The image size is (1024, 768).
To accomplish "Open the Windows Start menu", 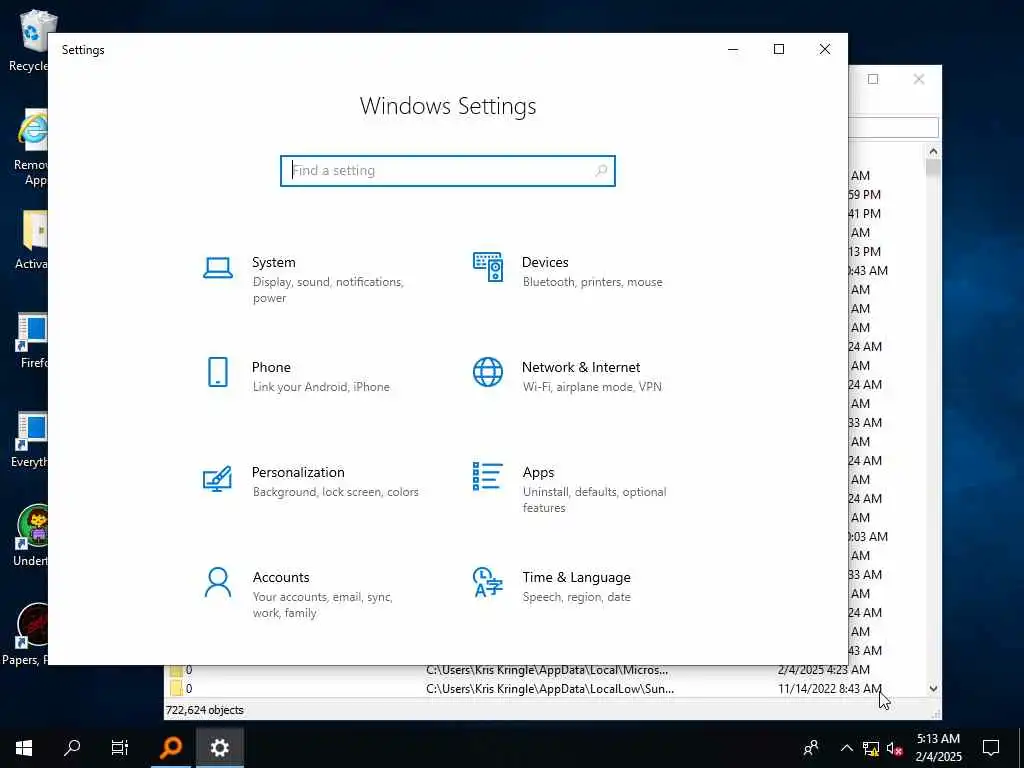I will point(24,748).
